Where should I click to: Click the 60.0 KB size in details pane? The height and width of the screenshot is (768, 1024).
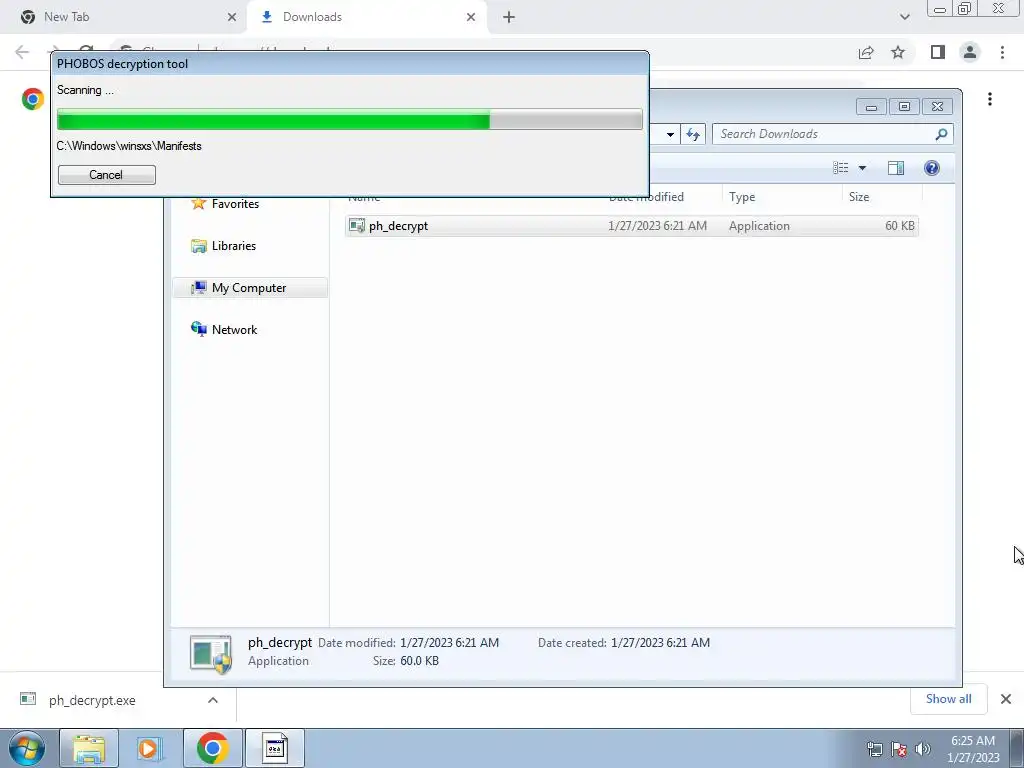(419, 661)
